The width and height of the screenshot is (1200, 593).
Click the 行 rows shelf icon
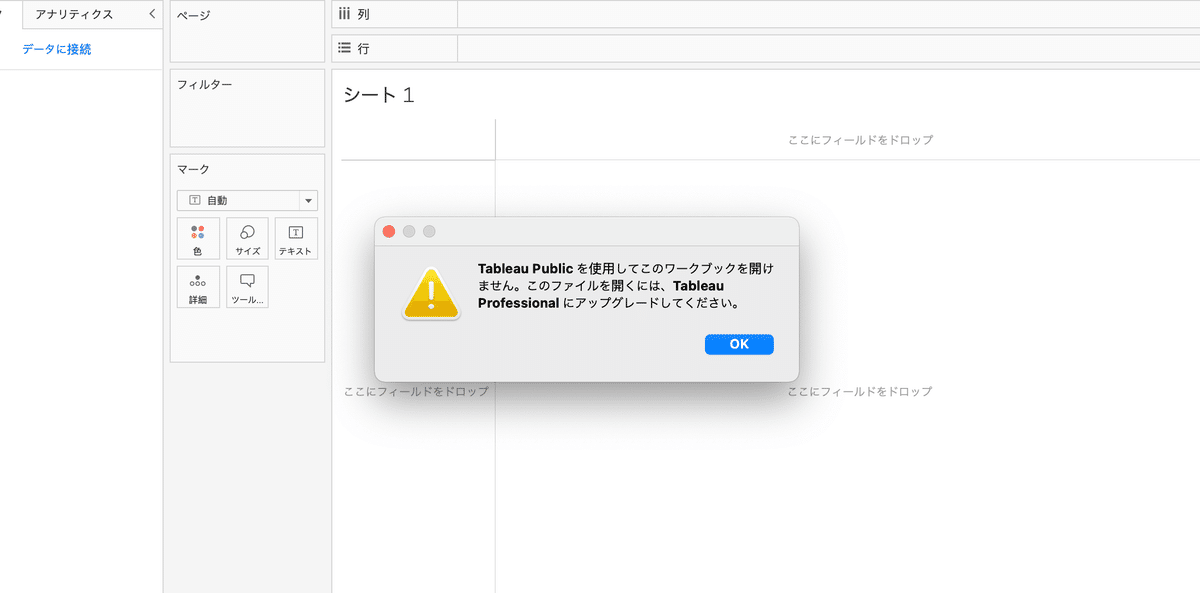point(344,48)
